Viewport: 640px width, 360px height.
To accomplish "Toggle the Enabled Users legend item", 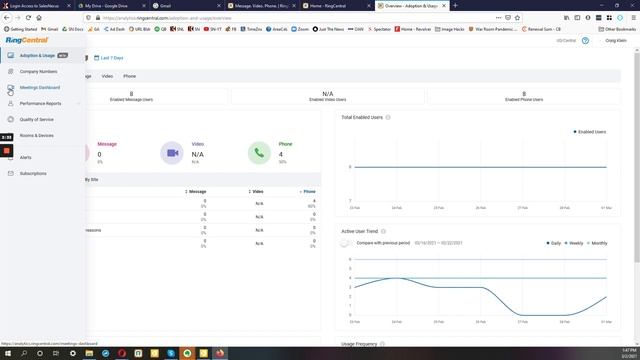I will (589, 132).
